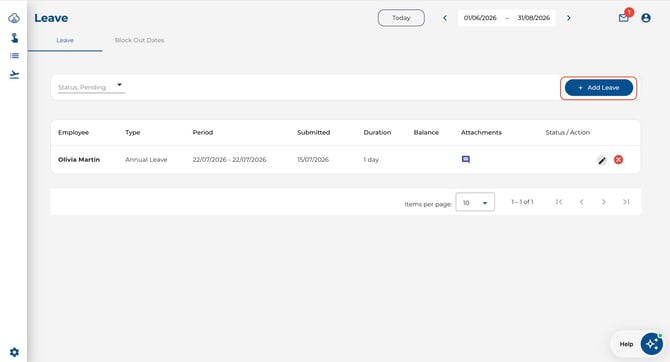Image resolution: width=670 pixels, height=362 pixels.
Task: Click the Today button
Action: point(401,18)
